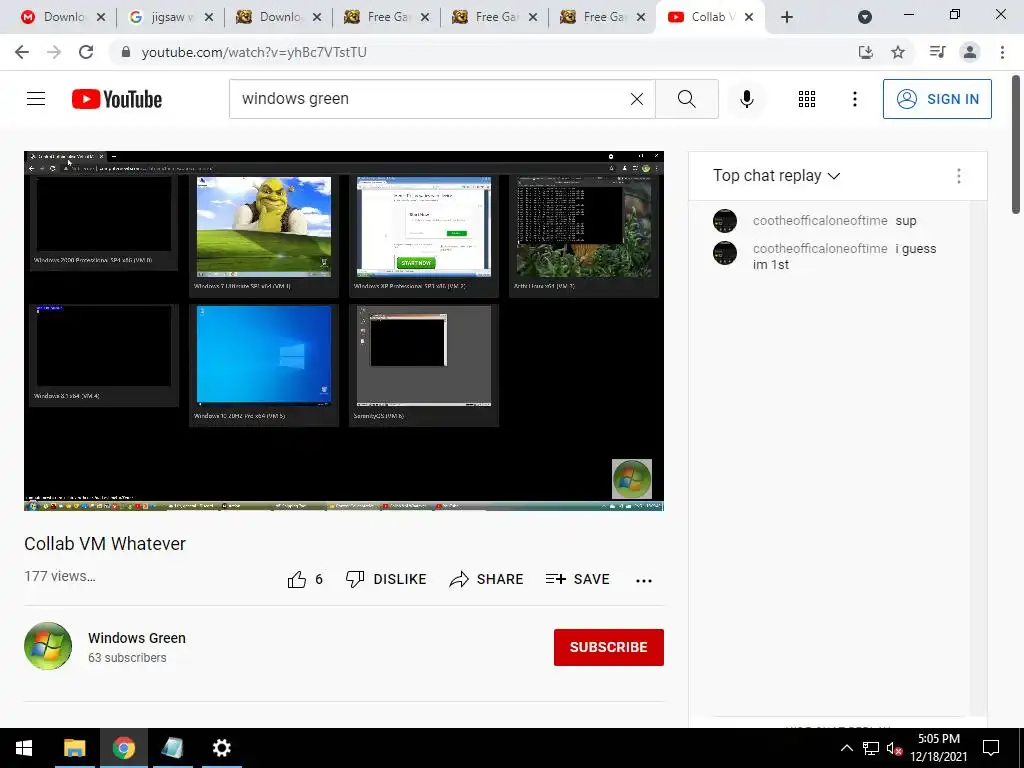Open a new browser tab
This screenshot has width=1024, height=768.
[787, 17]
